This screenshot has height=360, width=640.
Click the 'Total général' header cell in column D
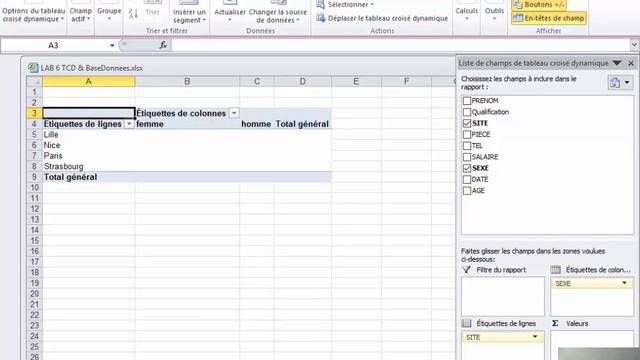302,124
